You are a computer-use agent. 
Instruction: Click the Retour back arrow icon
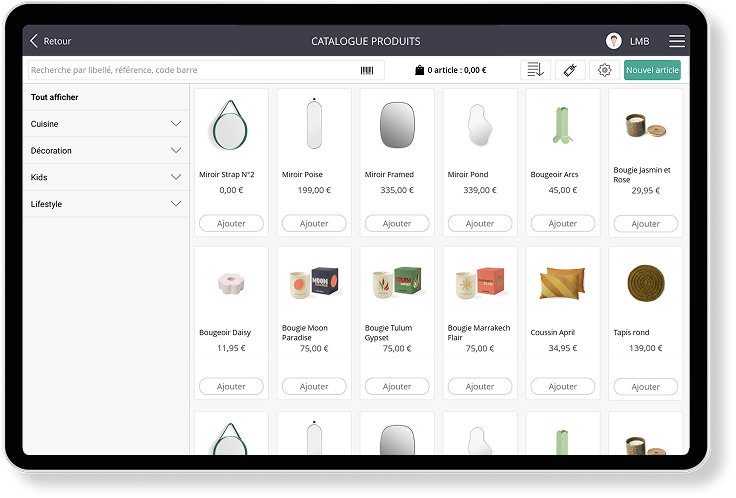34,41
